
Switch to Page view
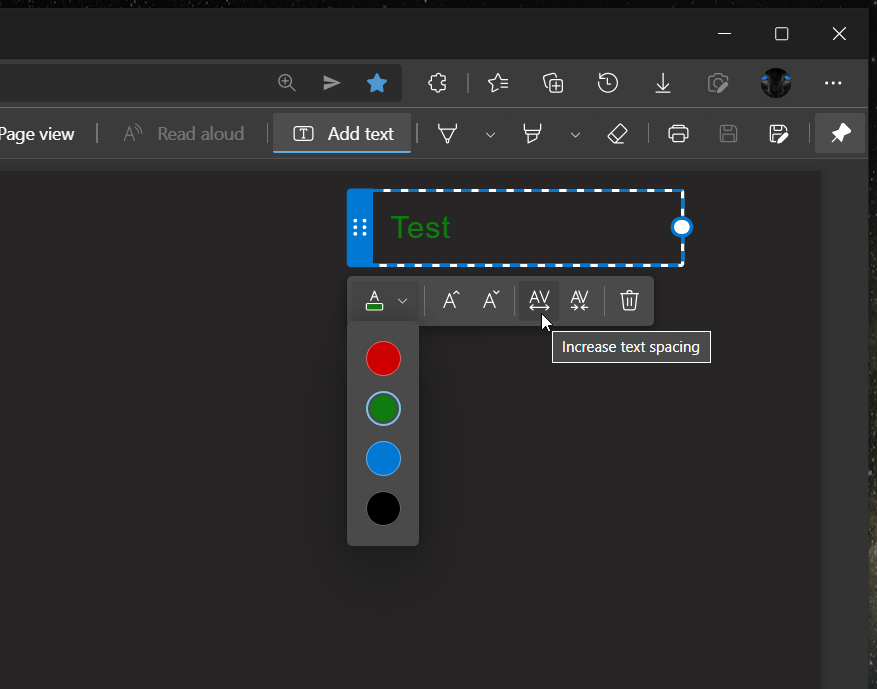tap(36, 133)
